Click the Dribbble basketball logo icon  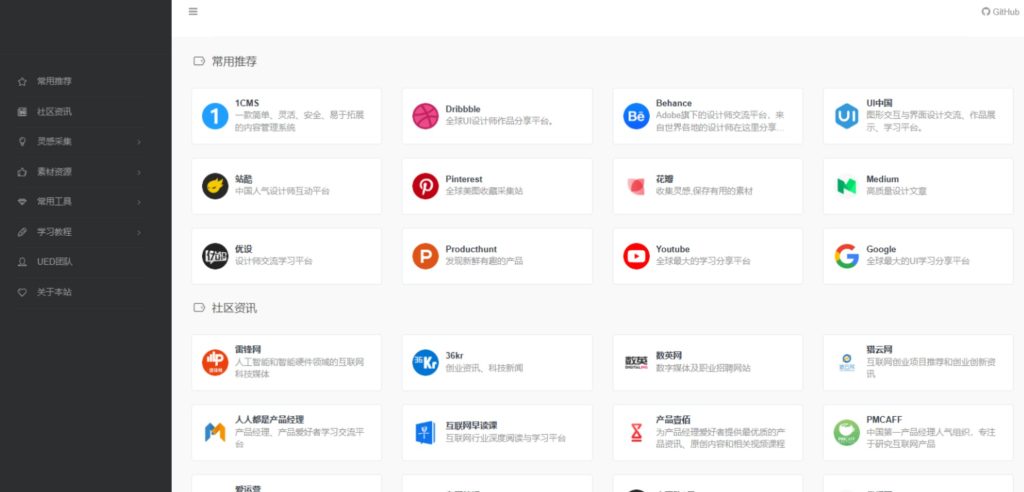click(x=426, y=116)
